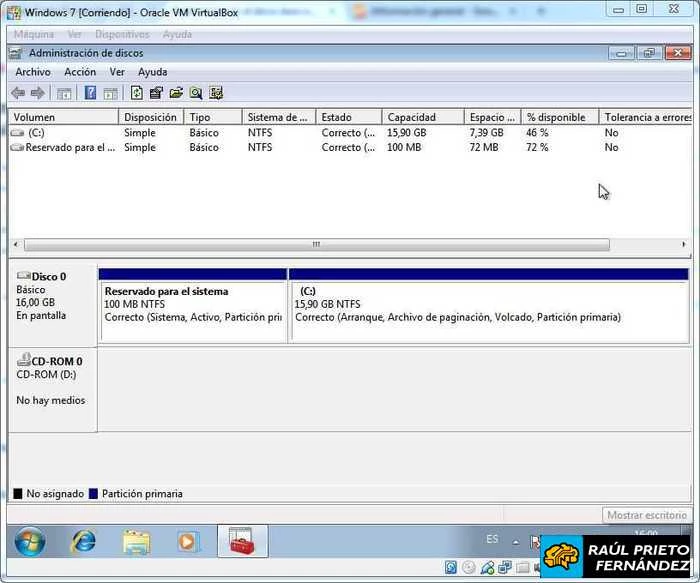Image resolution: width=700 pixels, height=583 pixels.
Task: Open Help with the blue question mark icon
Action: click(91, 93)
